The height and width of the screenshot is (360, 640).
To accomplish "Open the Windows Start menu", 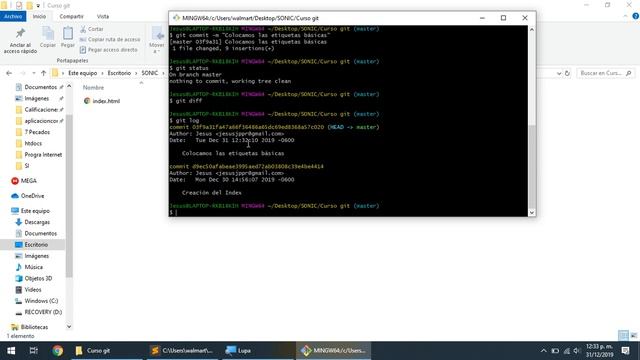I will [11, 351].
